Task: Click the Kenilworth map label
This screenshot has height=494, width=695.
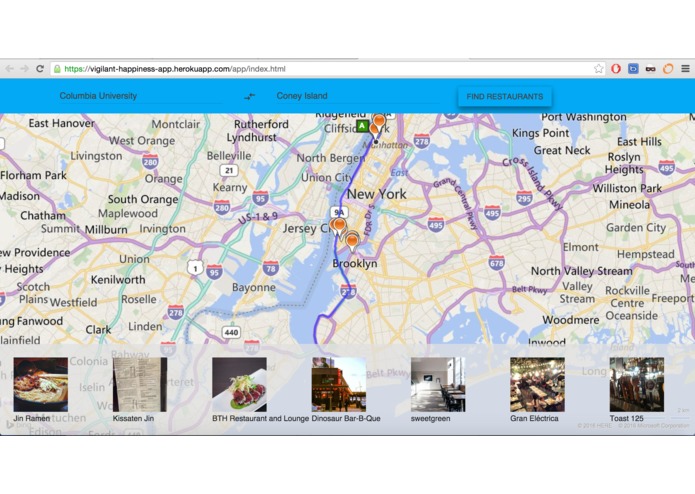Action: [118, 280]
